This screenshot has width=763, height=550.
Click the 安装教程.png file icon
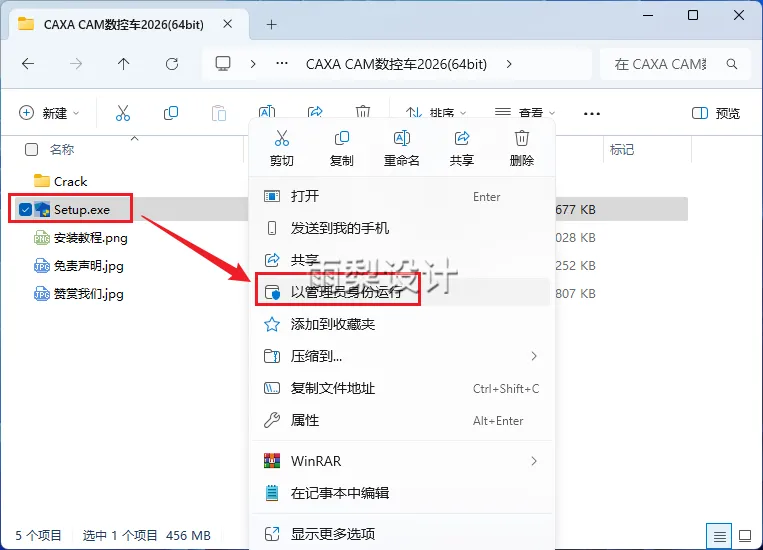click(x=42, y=238)
